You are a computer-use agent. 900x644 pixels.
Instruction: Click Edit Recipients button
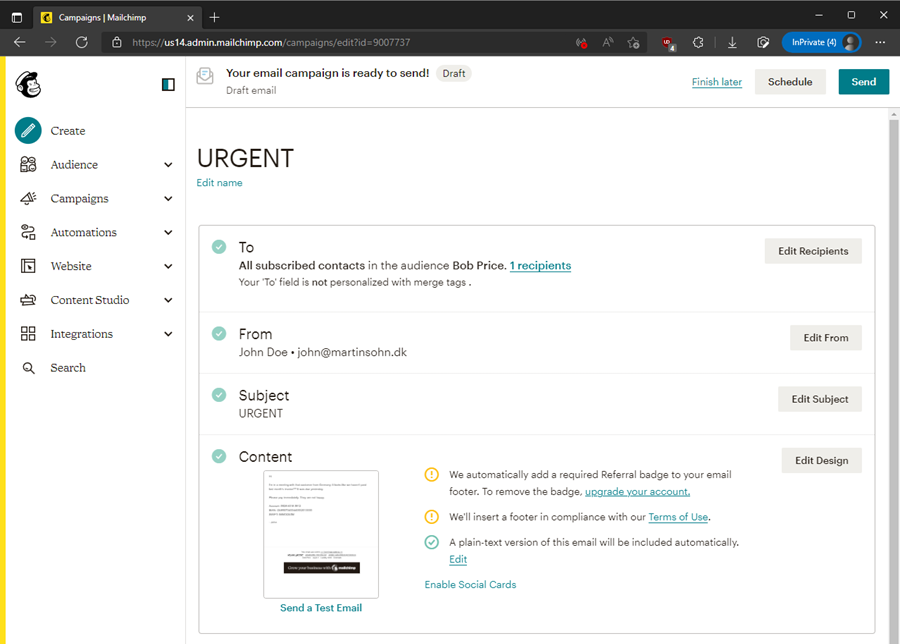click(x=813, y=251)
